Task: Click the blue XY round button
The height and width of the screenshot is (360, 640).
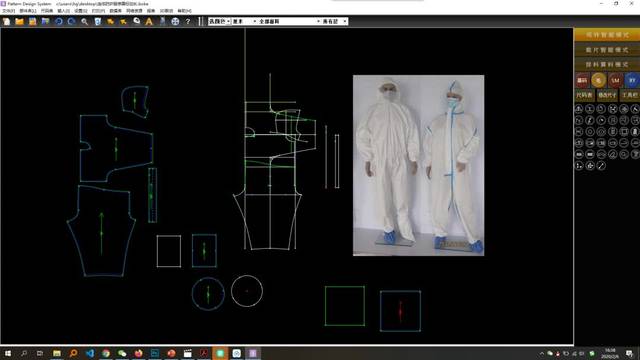Action: [x=632, y=80]
